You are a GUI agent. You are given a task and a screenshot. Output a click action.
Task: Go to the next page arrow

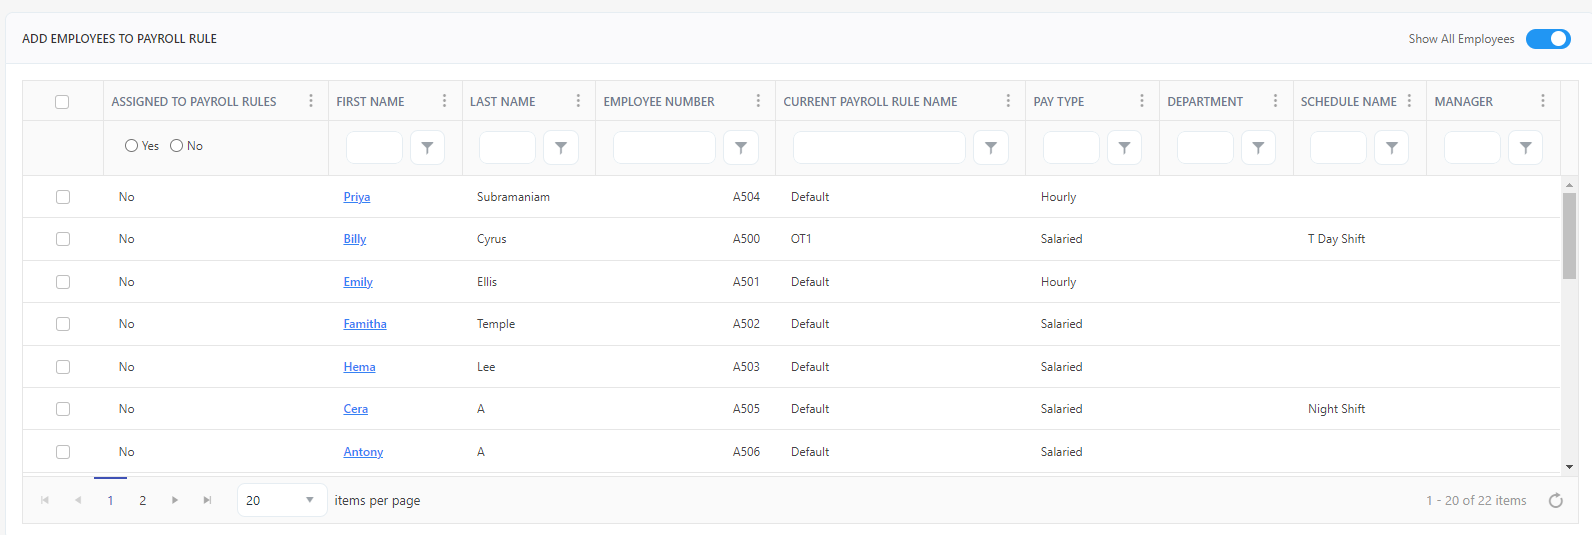point(175,500)
